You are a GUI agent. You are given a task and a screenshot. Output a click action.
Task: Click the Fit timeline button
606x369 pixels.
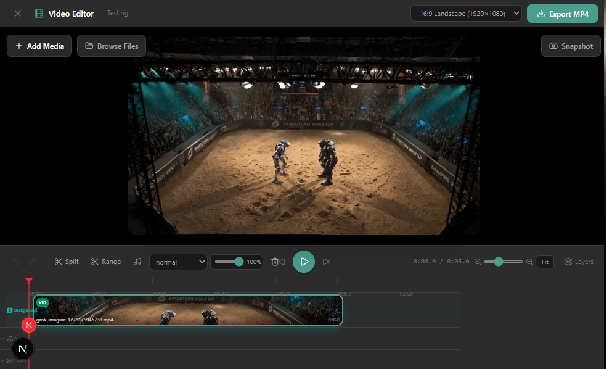pyautogui.click(x=545, y=262)
